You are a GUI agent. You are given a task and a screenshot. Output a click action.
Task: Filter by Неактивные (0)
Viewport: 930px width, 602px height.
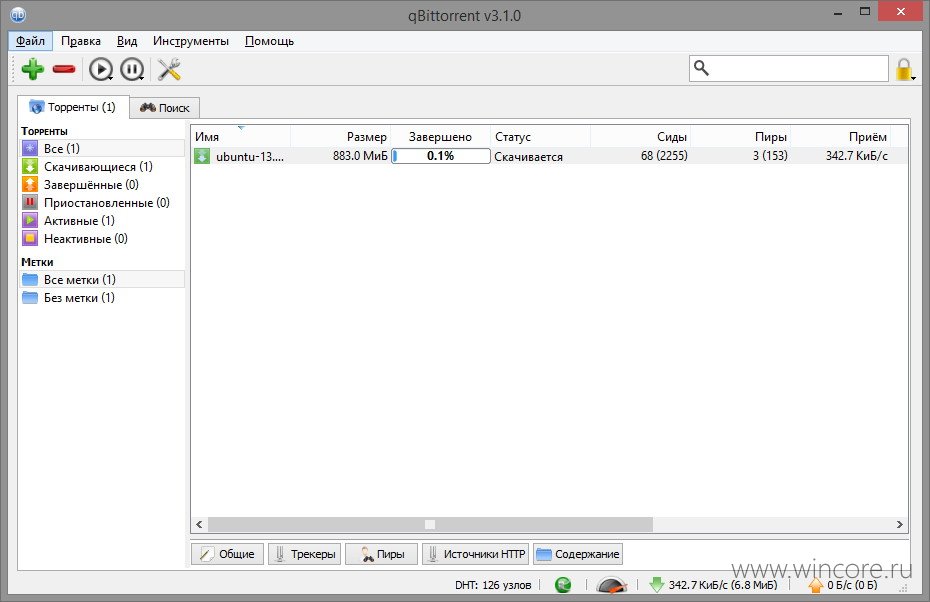tap(102, 238)
